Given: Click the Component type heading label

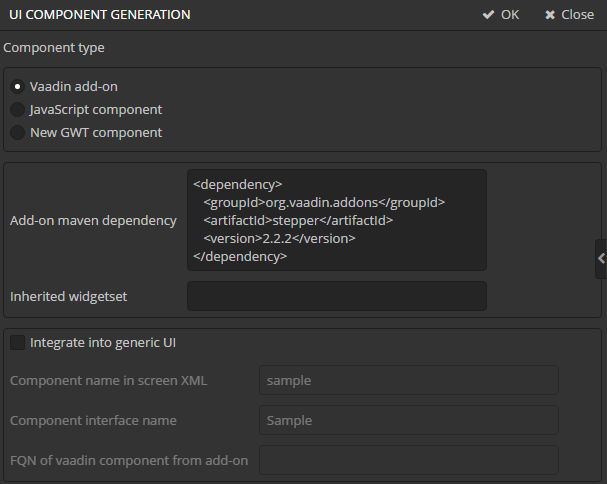Looking at the screenshot, I should click(54, 47).
